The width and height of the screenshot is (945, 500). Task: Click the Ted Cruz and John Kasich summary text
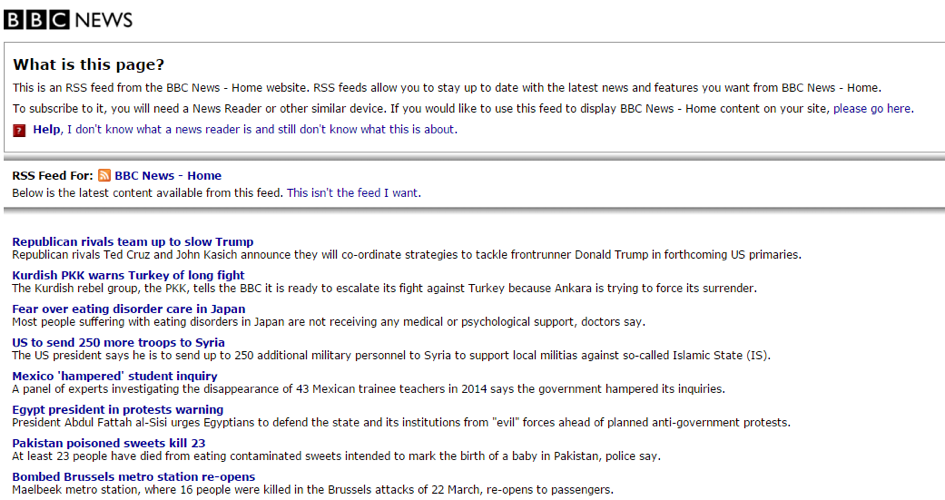pos(407,254)
